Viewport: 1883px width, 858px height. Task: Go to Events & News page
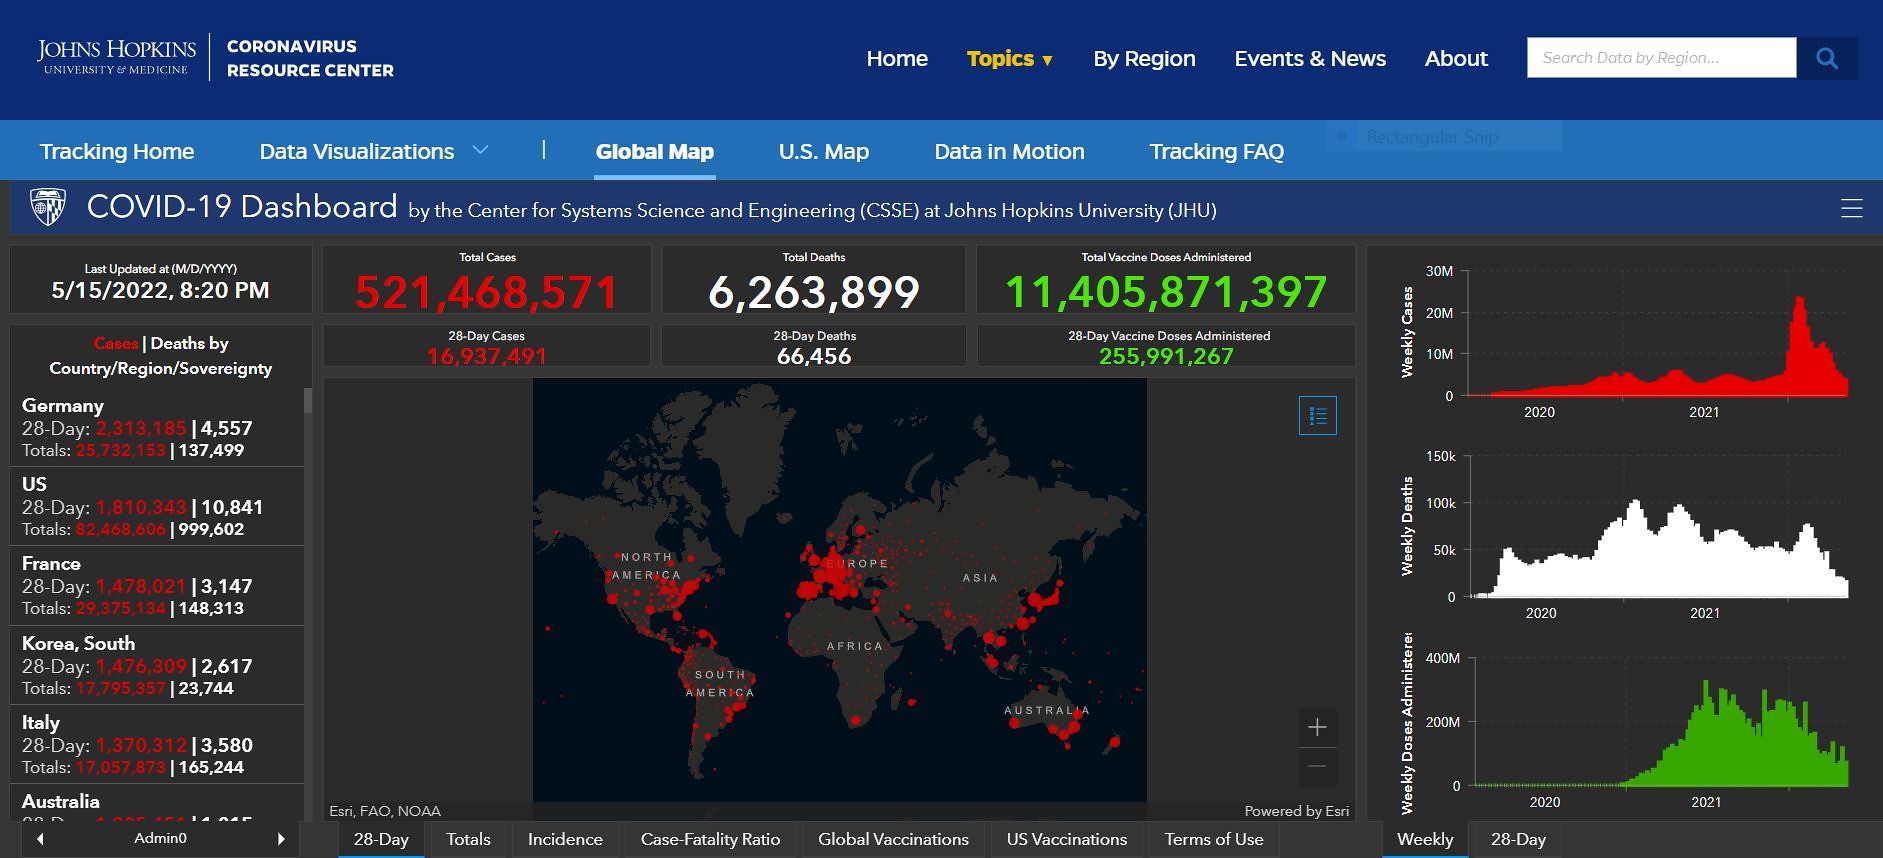[x=1309, y=59]
